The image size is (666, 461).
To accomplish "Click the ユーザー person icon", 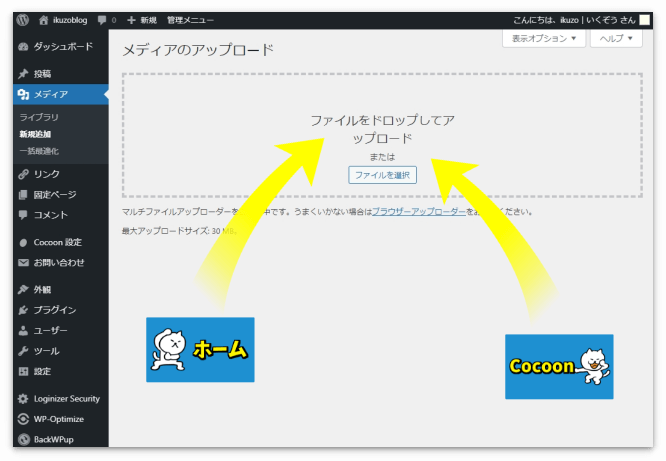I will (x=23, y=331).
